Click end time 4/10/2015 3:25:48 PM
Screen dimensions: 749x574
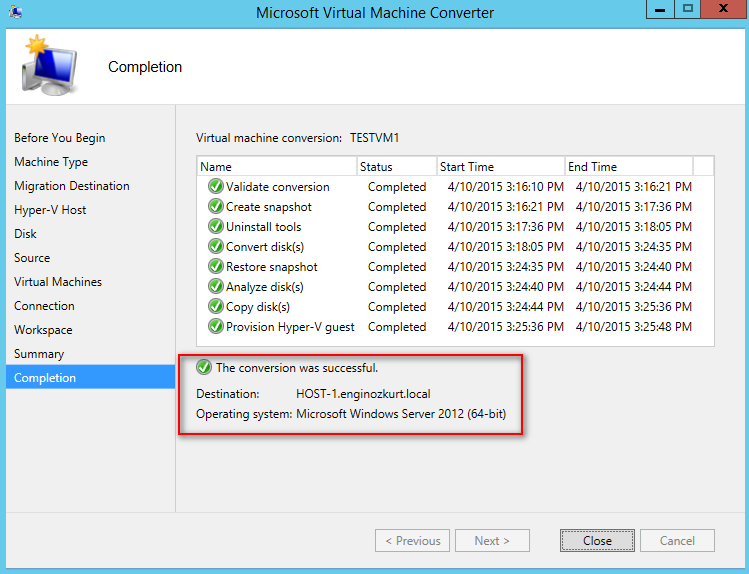(x=633, y=327)
